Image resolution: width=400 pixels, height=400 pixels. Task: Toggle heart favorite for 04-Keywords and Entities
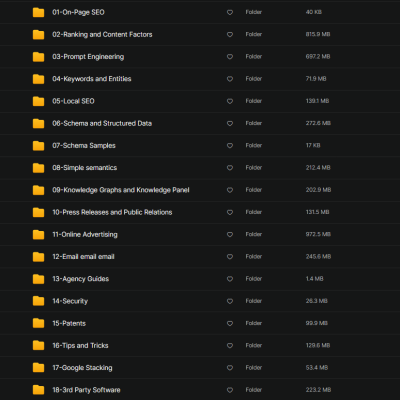coord(230,79)
